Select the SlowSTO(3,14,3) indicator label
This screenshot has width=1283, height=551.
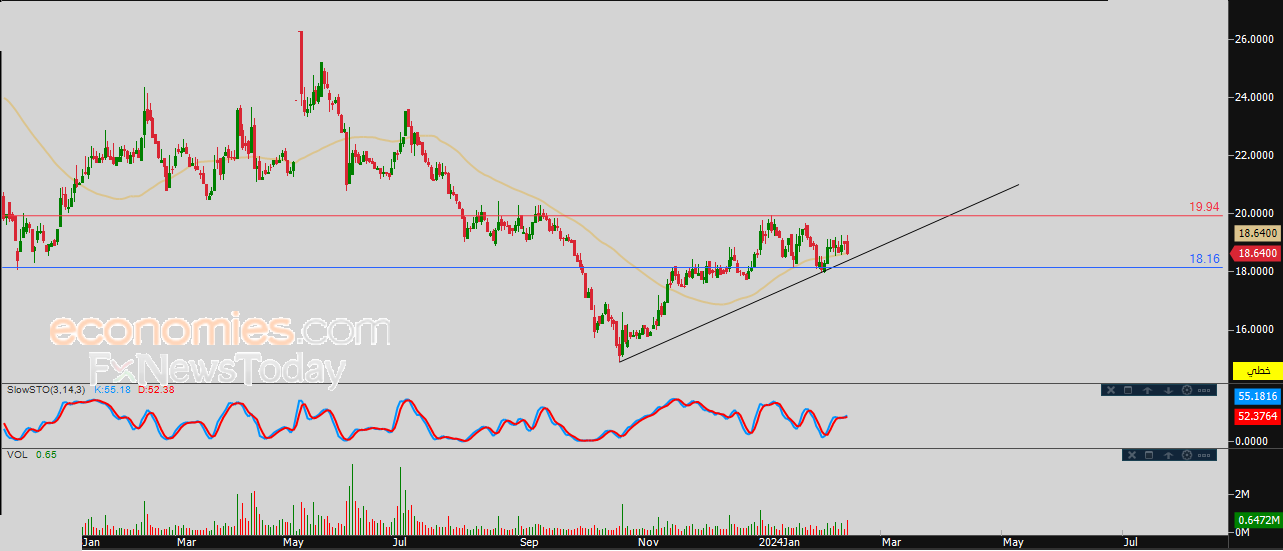click(48, 389)
